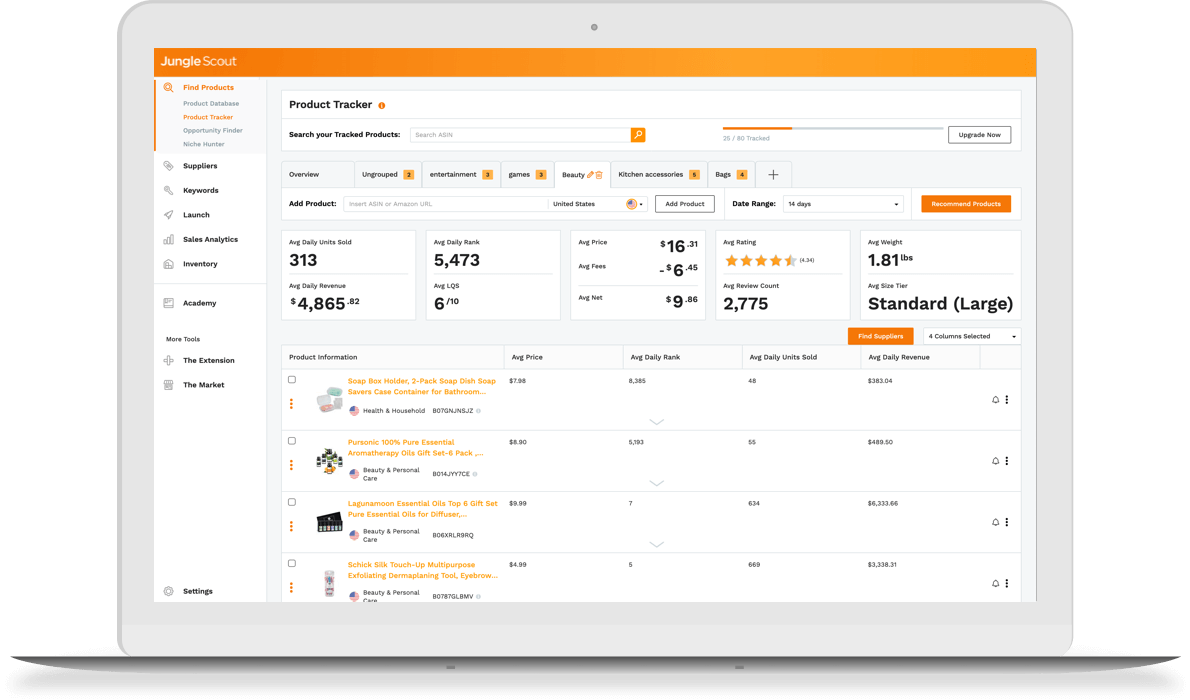Image resolution: width=1190 pixels, height=700 pixels.
Task: Click the Insert ASIN or Amazon URL field
Action: click(445, 204)
